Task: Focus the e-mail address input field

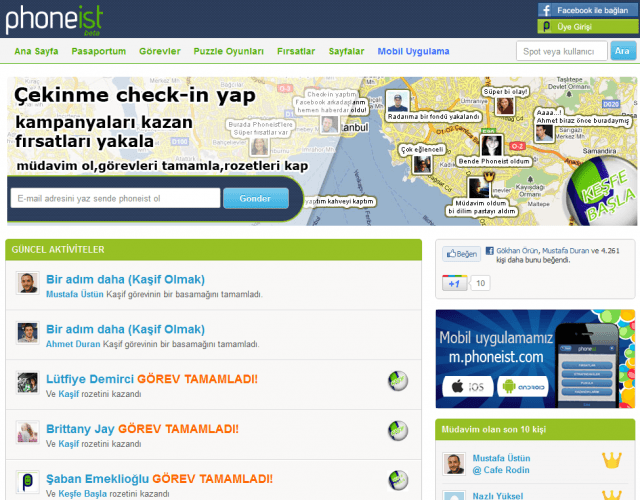Action: 116,198
